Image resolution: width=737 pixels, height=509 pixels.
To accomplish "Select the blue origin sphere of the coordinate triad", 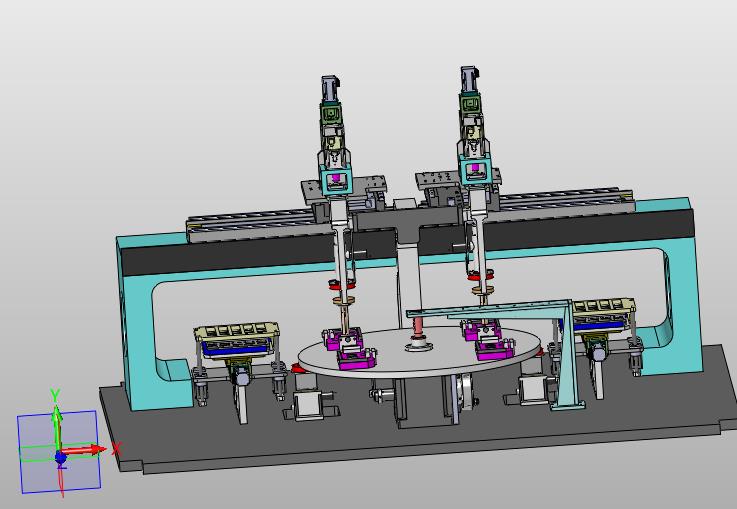I will point(61,457).
